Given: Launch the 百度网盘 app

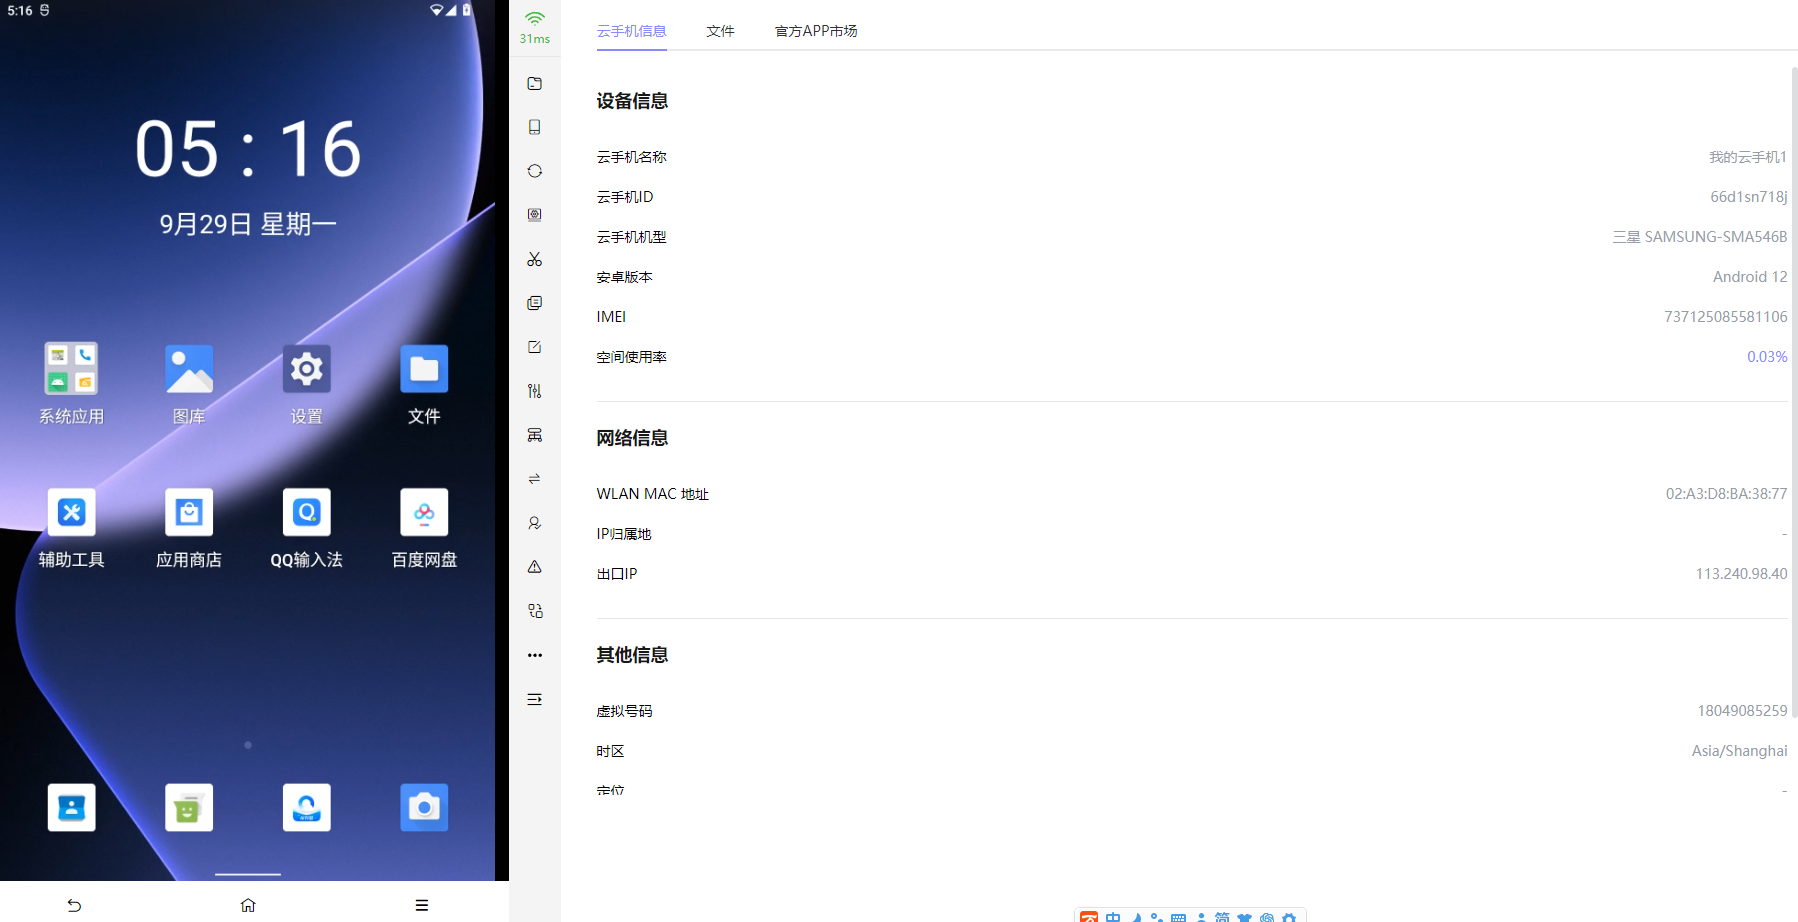Looking at the screenshot, I should coord(424,513).
